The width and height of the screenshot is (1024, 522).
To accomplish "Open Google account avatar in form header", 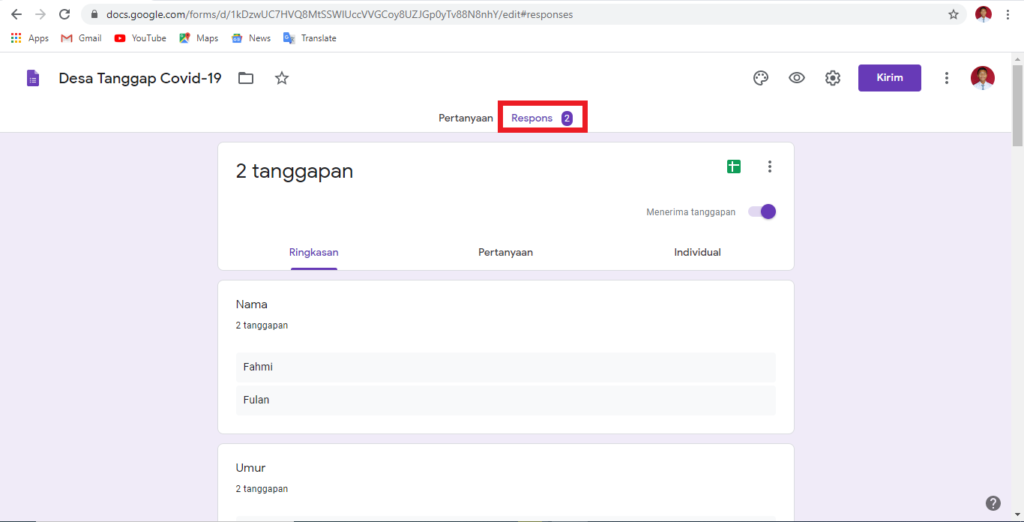I will [x=982, y=78].
